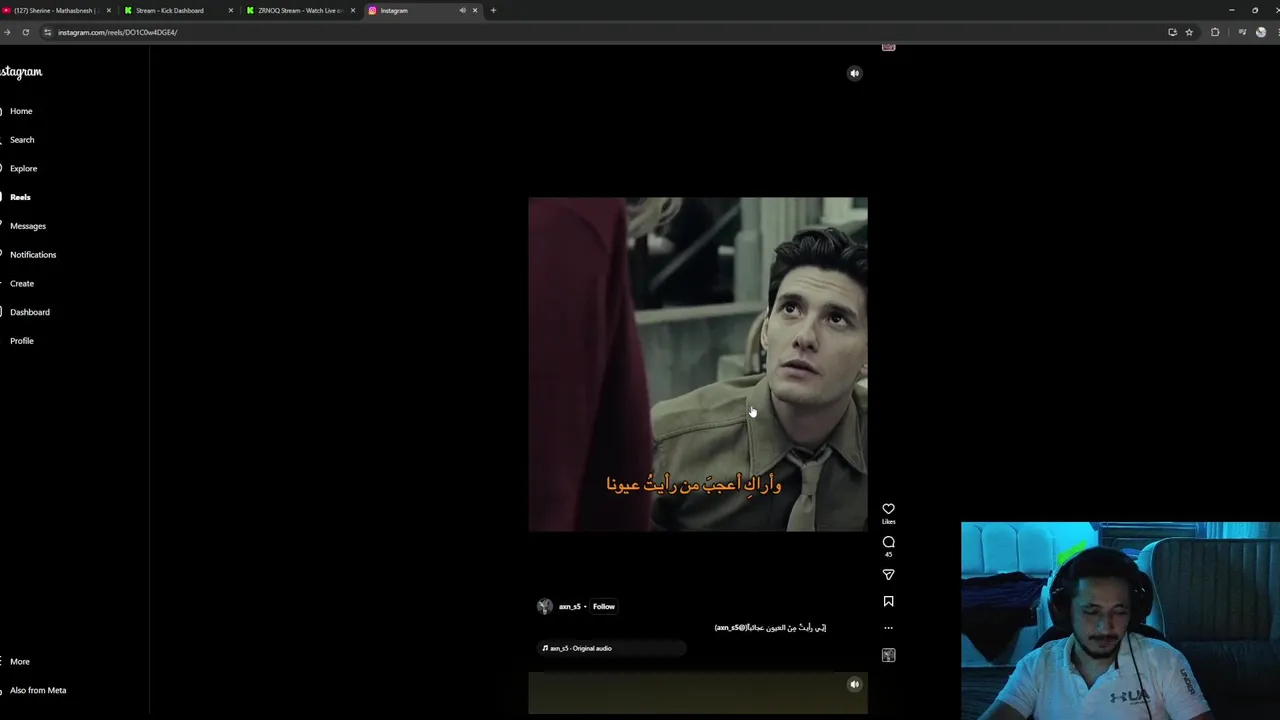Toggle sound on the next reel below

[x=854, y=684]
